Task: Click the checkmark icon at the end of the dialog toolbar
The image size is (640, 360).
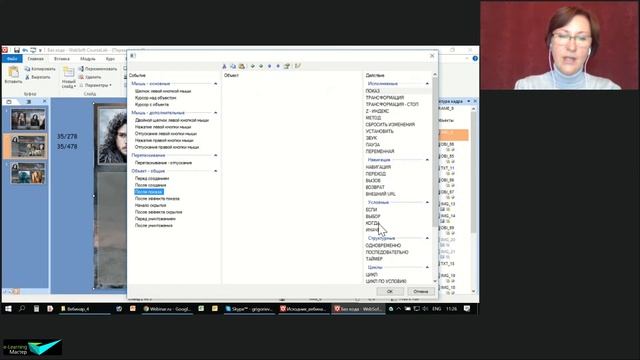Action: click(298, 66)
